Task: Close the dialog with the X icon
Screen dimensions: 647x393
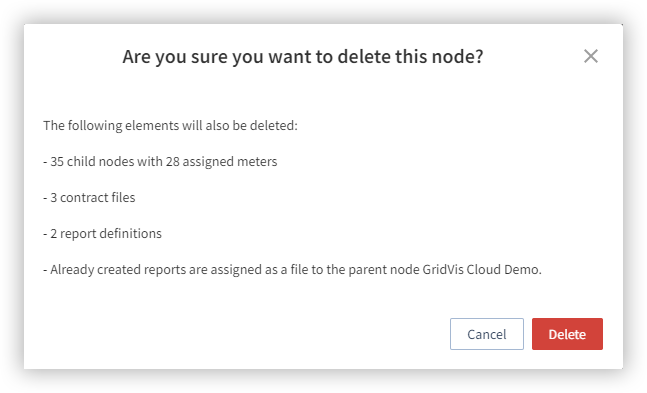Action: click(x=590, y=56)
